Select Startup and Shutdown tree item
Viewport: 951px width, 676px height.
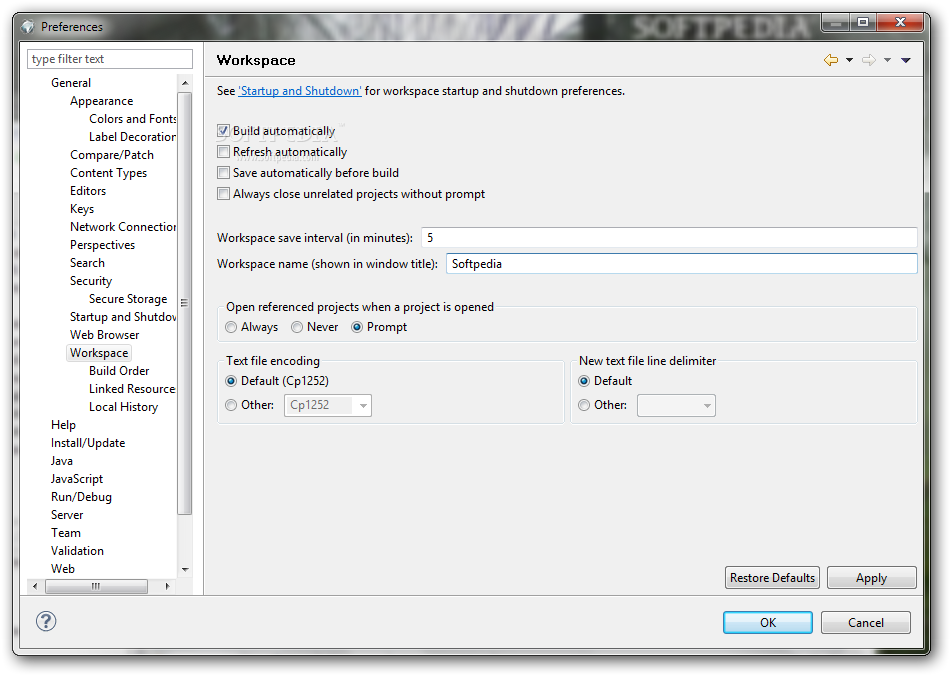(123, 317)
